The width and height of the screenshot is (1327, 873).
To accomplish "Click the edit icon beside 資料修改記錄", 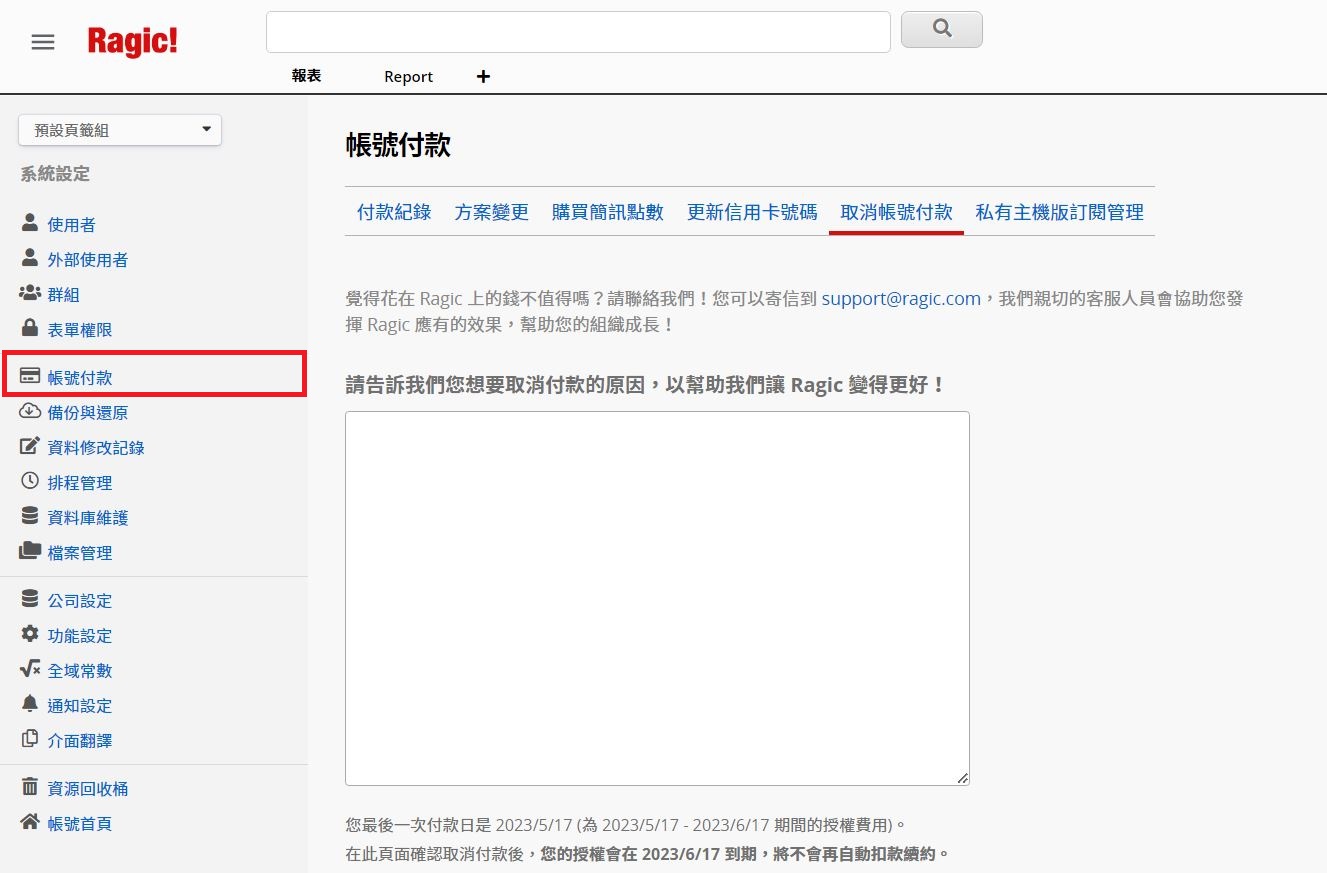I will pyautogui.click(x=30, y=446).
